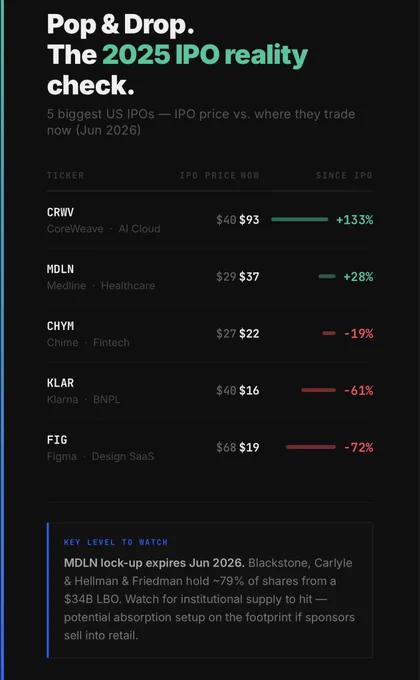
Task: Click Figma's $19 current price
Action: (x=249, y=447)
